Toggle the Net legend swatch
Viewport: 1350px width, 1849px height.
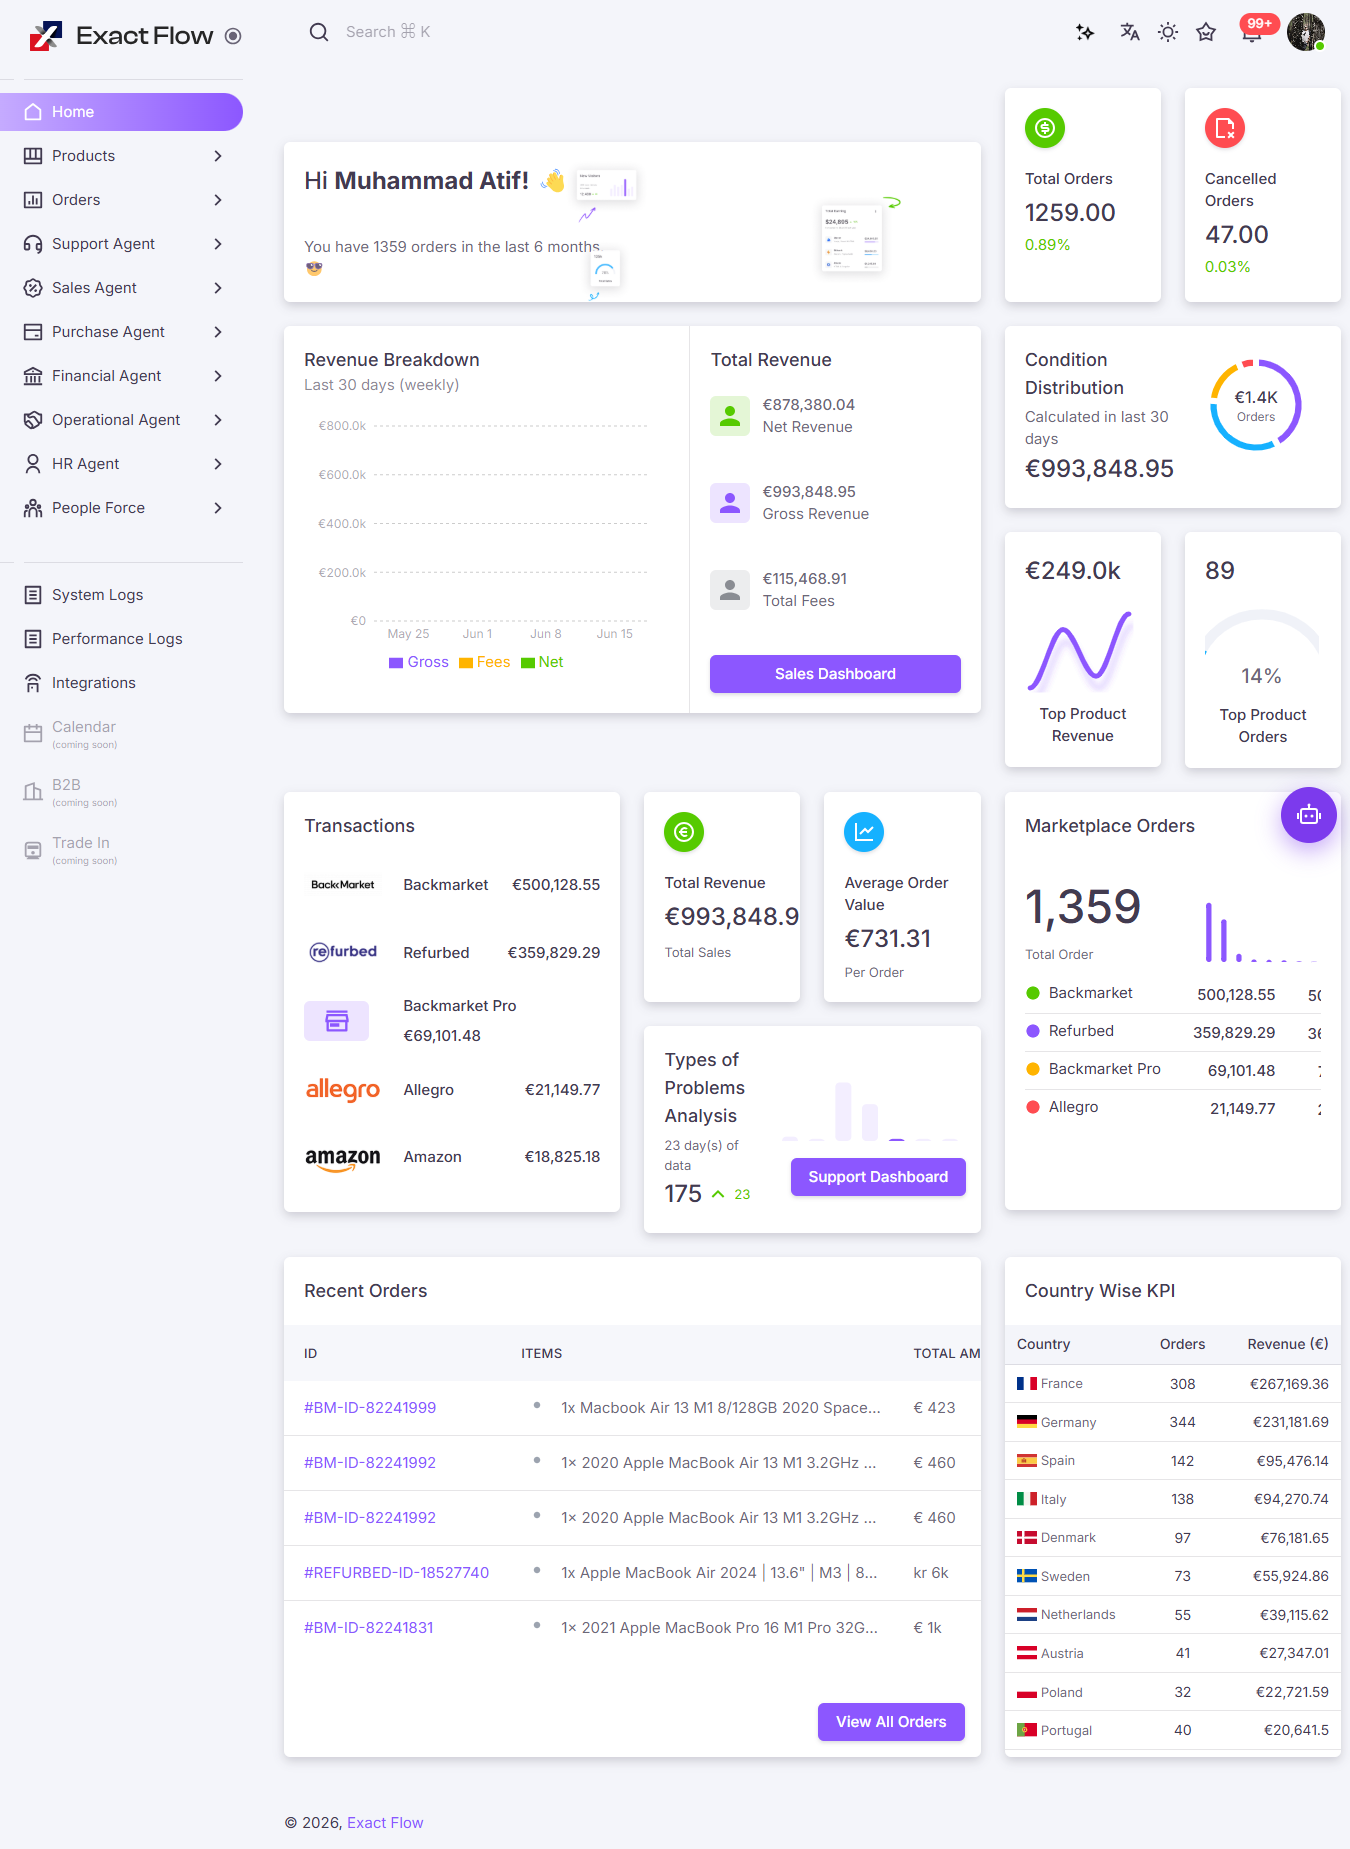(x=528, y=663)
